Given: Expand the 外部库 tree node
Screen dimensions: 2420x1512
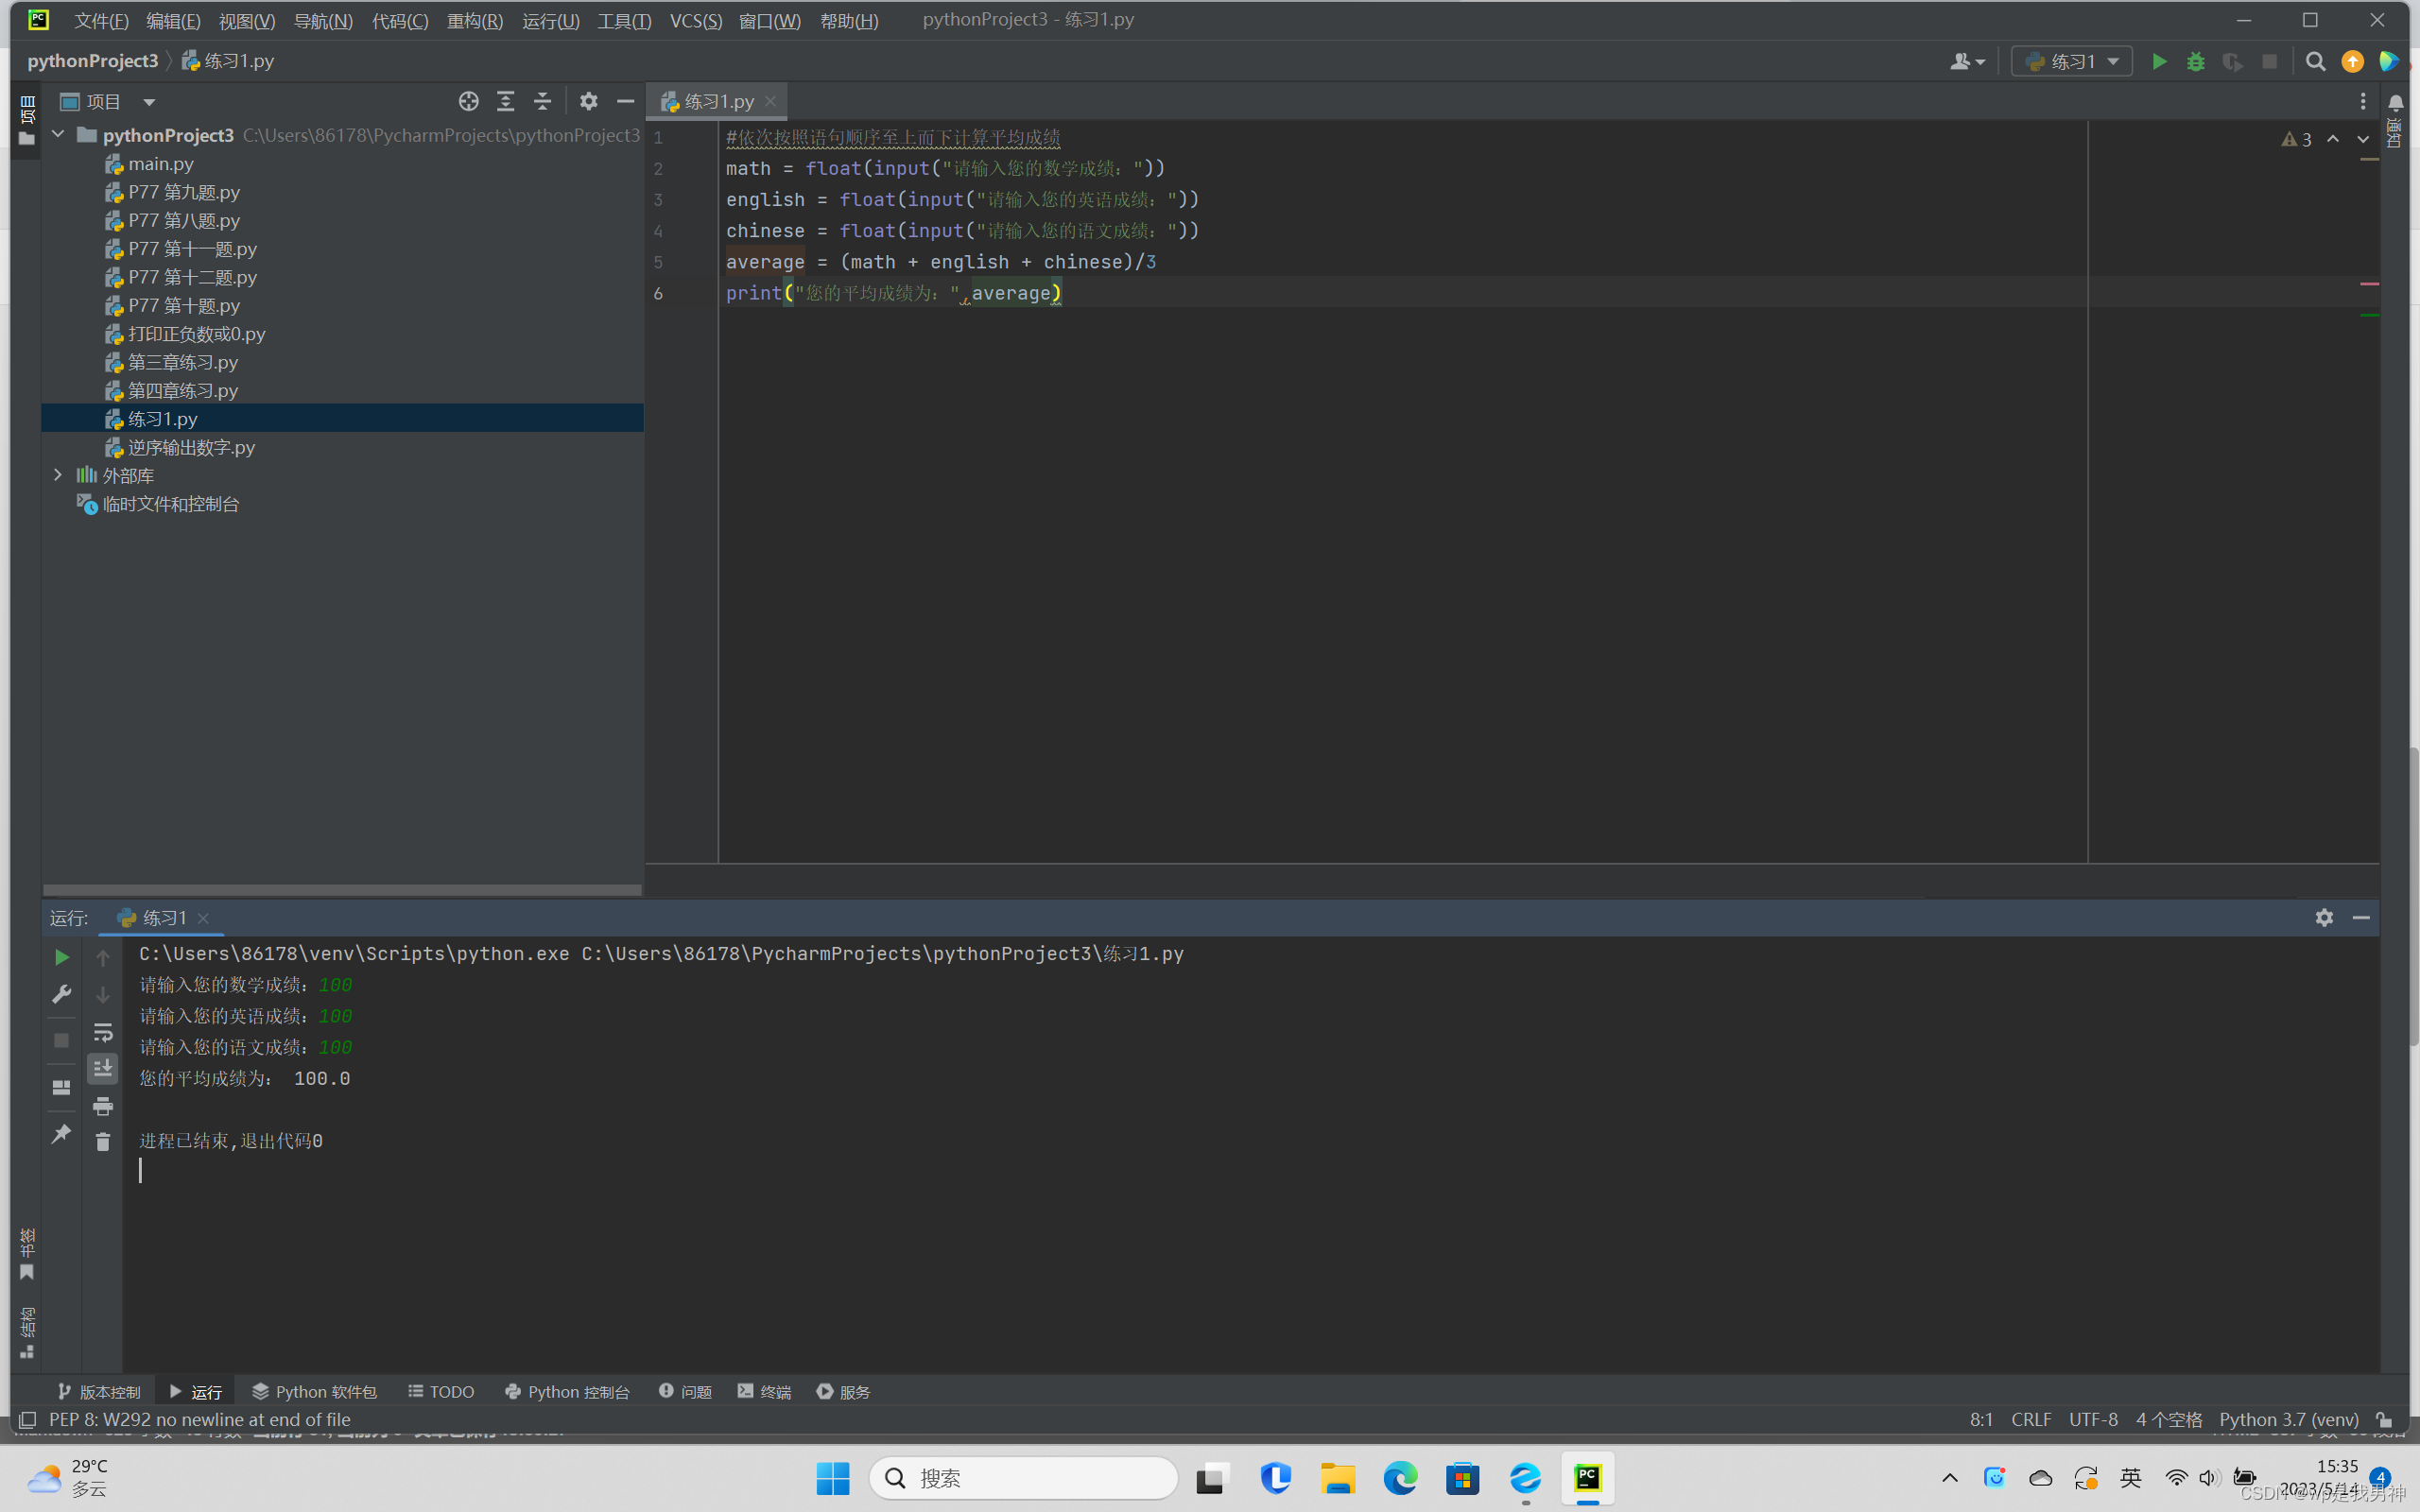Looking at the screenshot, I should coord(58,475).
